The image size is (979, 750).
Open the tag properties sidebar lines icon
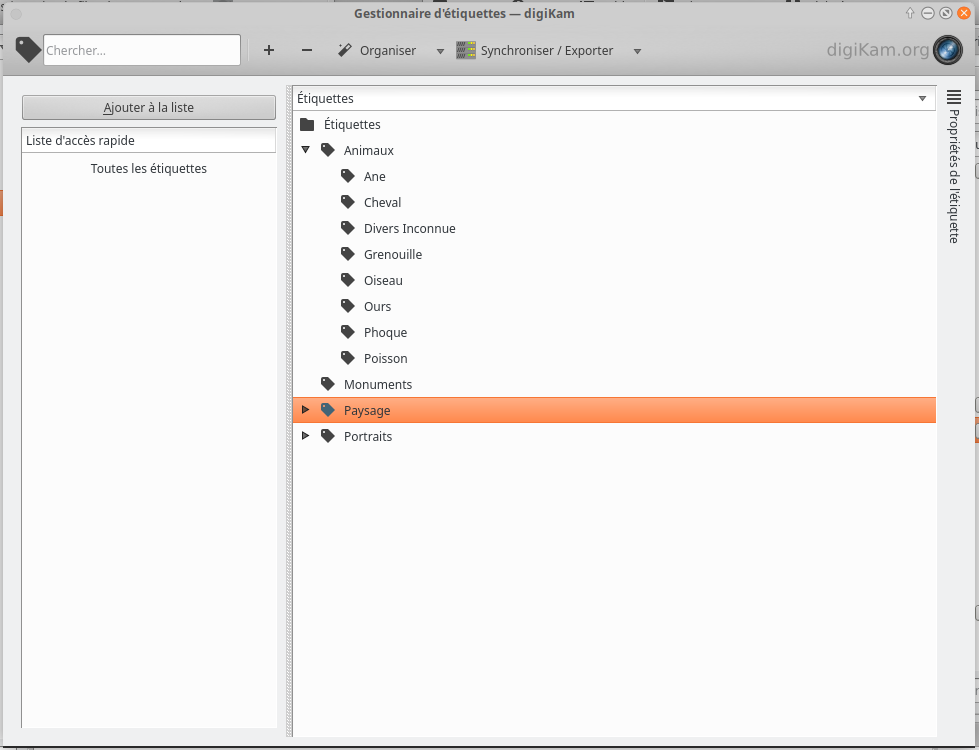(x=953, y=97)
